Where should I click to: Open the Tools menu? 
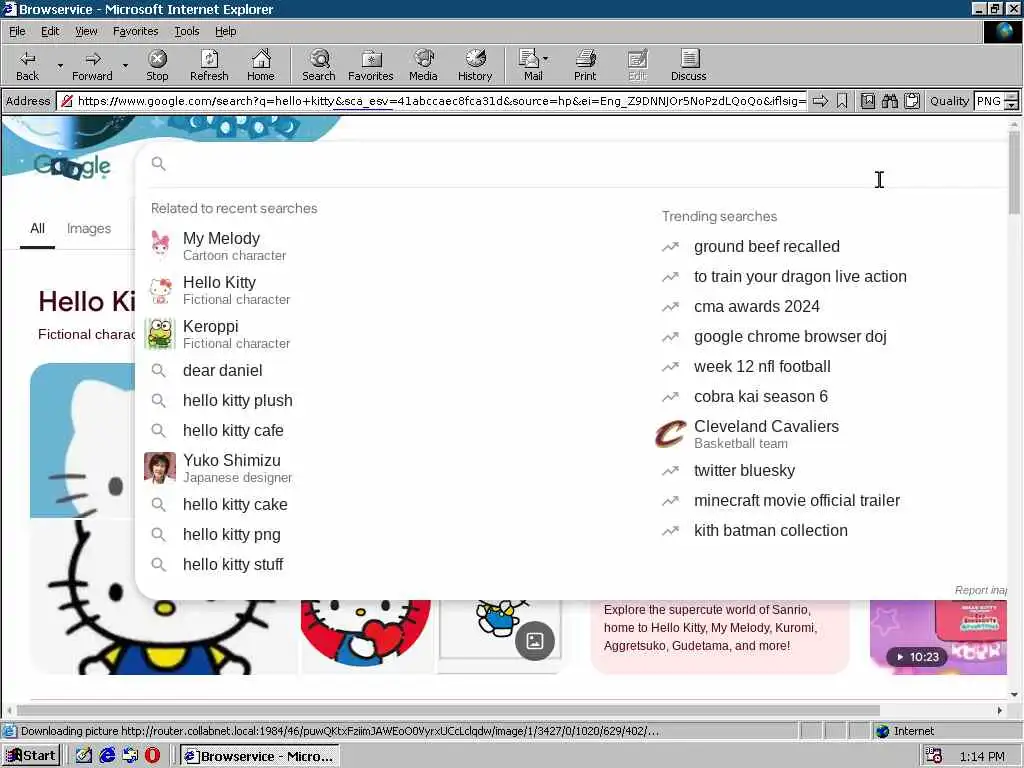point(187,31)
